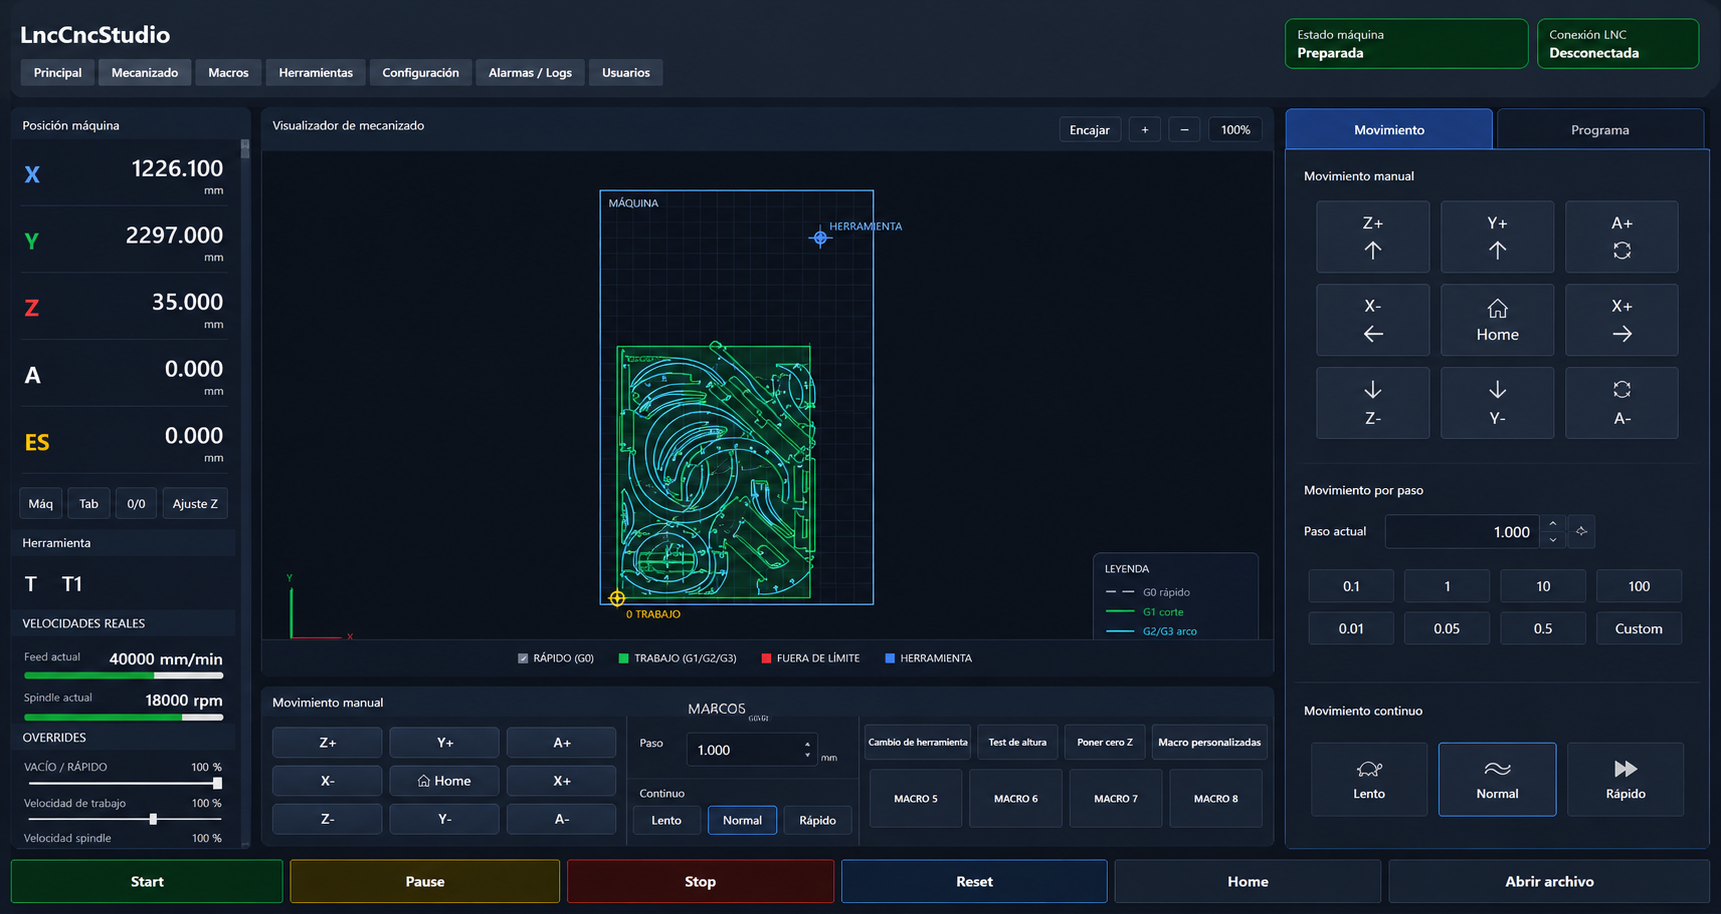Click the blue Reset button
The height and width of the screenshot is (914, 1721).
[x=974, y=881]
